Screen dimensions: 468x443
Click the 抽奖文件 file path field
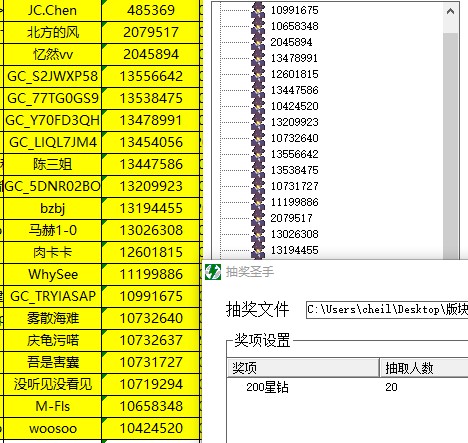coord(387,310)
